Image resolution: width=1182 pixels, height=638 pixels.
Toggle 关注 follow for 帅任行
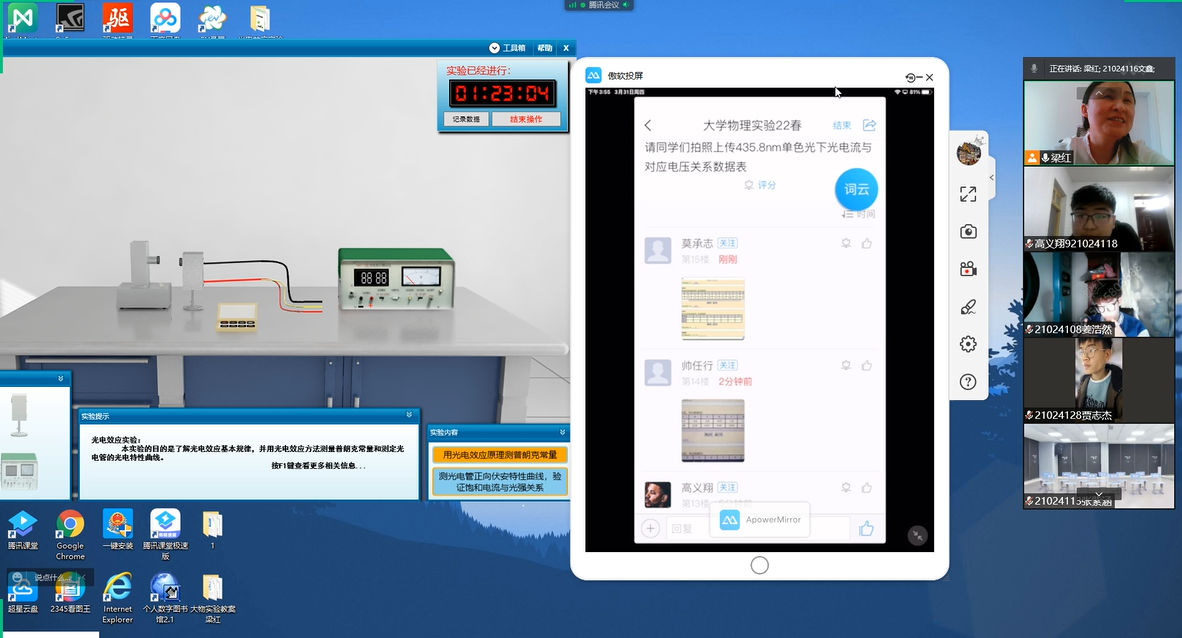(x=728, y=366)
